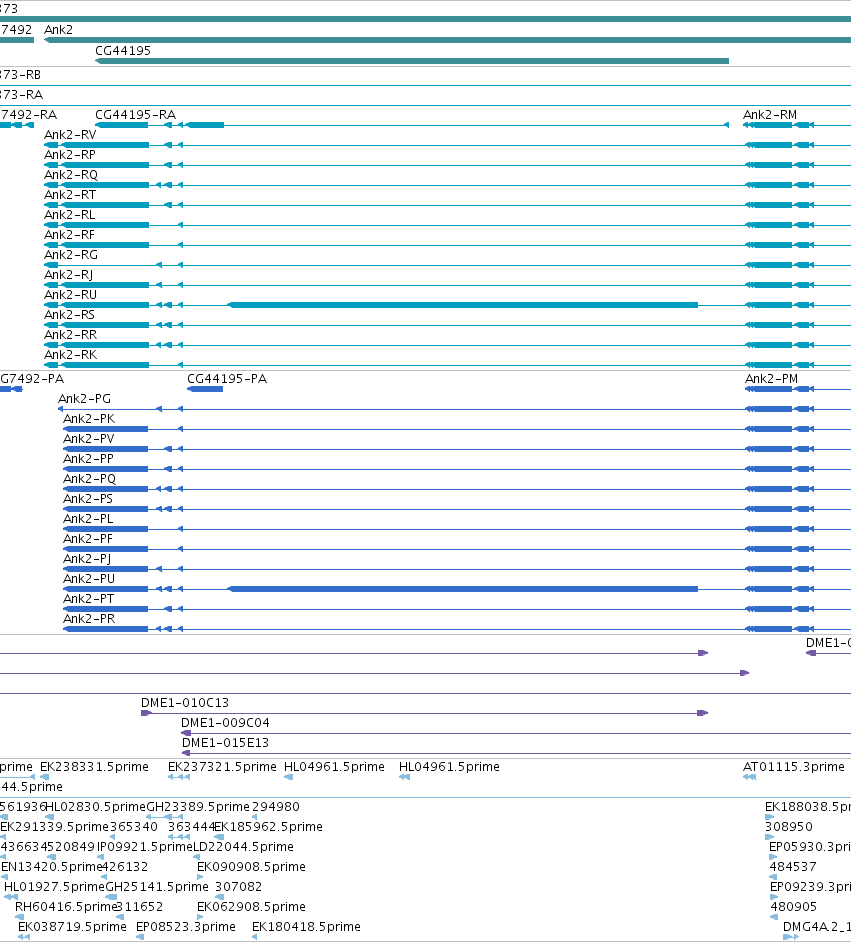This screenshot has height=942, width=851.
Task: Select EST EN13420.5prime
Action: pyautogui.click(x=52, y=867)
